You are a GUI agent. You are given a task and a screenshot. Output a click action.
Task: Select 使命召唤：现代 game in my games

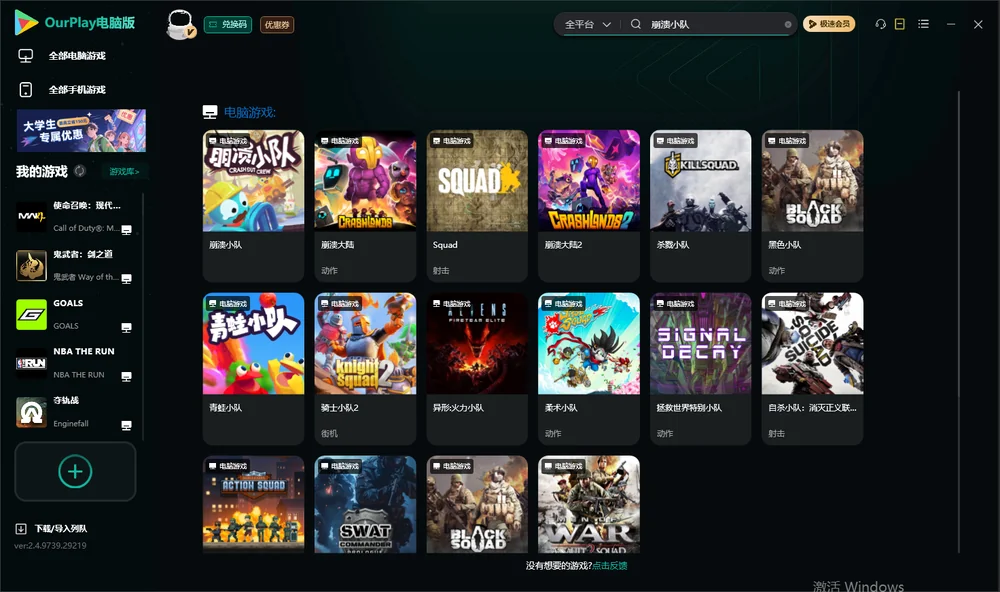click(77, 216)
